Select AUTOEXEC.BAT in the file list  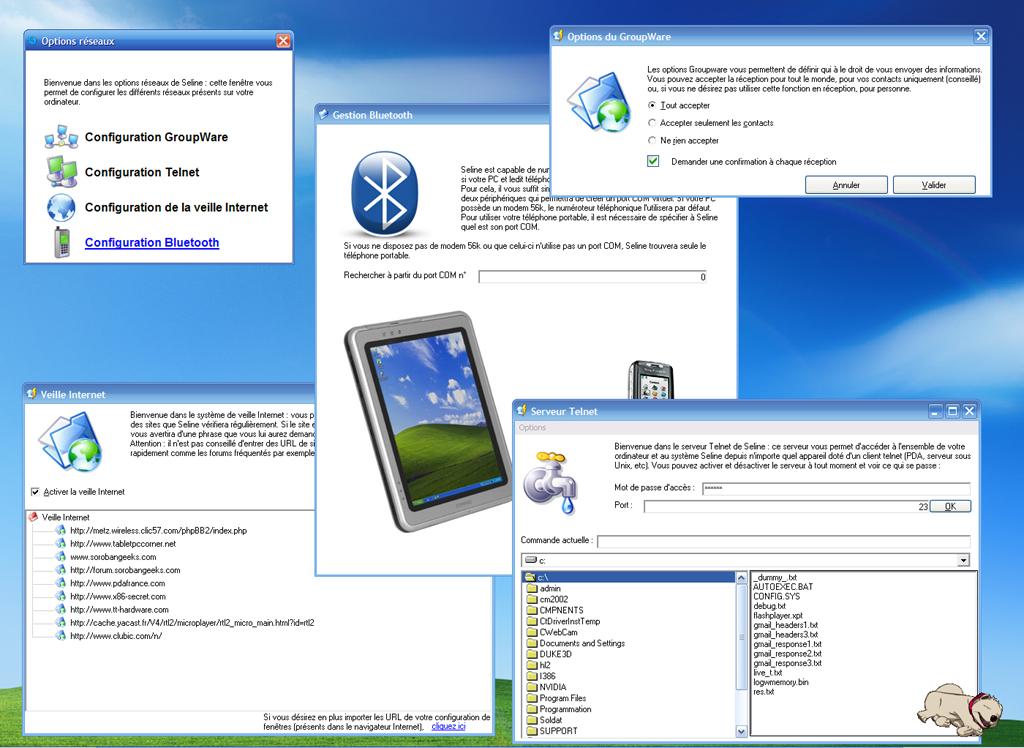coord(783,587)
